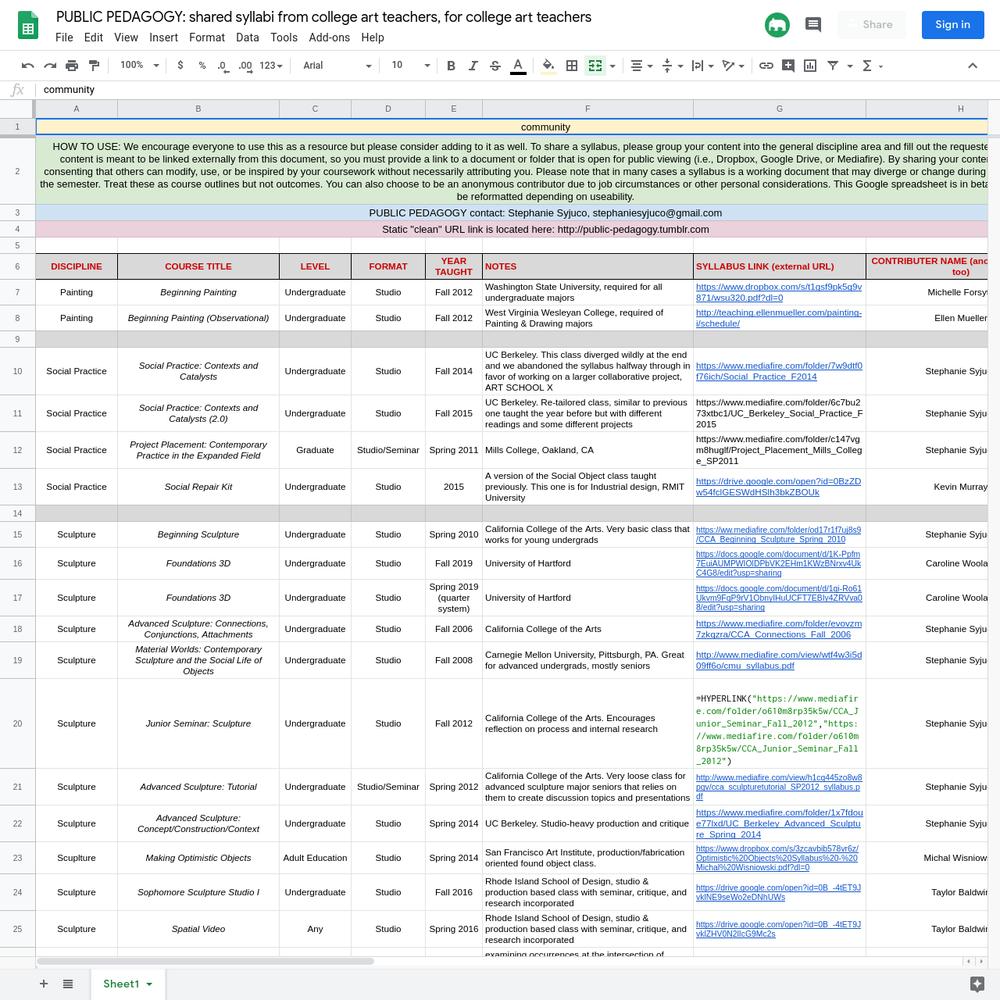Decrease decimal places
This screenshot has height=1000, width=1000.
pyautogui.click(x=223, y=66)
